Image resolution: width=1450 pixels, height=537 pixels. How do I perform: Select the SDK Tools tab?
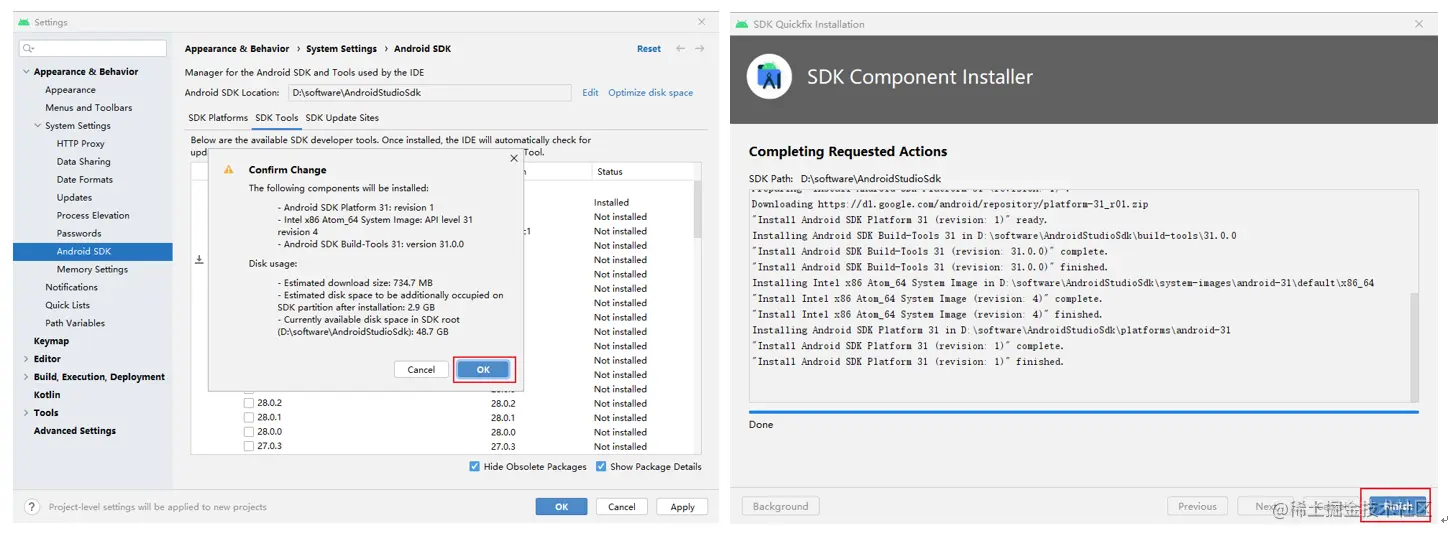pyautogui.click(x=277, y=118)
